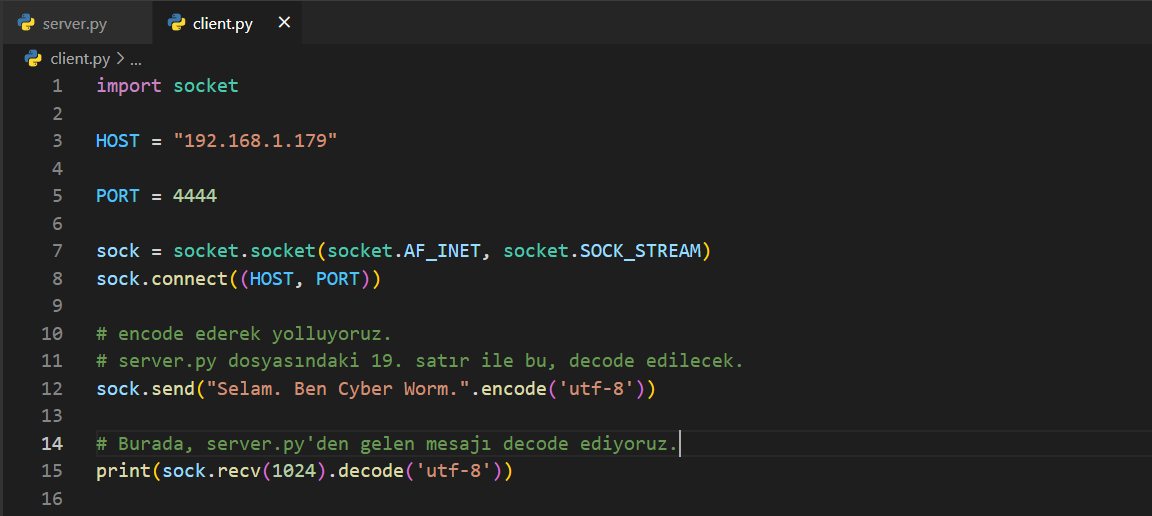Click the Python file icon in breadcrumb
Image resolution: width=1152 pixels, height=516 pixels.
click(x=33, y=58)
